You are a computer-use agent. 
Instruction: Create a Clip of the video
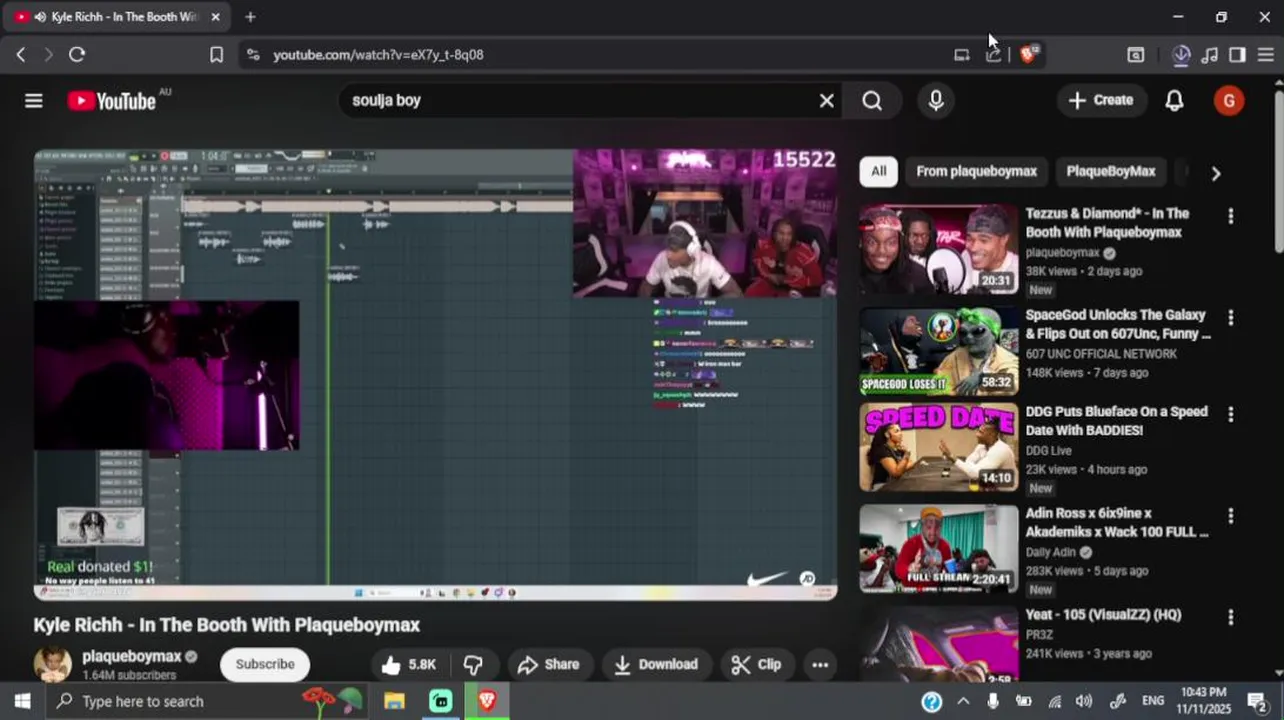tap(757, 664)
